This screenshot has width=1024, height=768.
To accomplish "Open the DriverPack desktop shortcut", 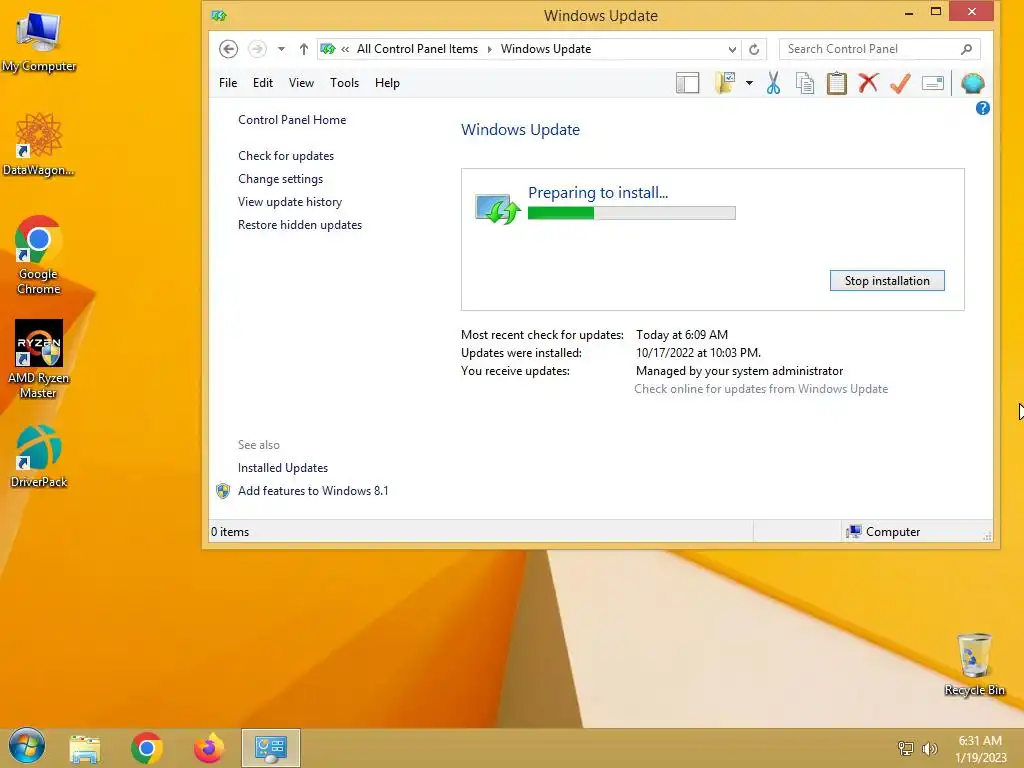I will [39, 457].
